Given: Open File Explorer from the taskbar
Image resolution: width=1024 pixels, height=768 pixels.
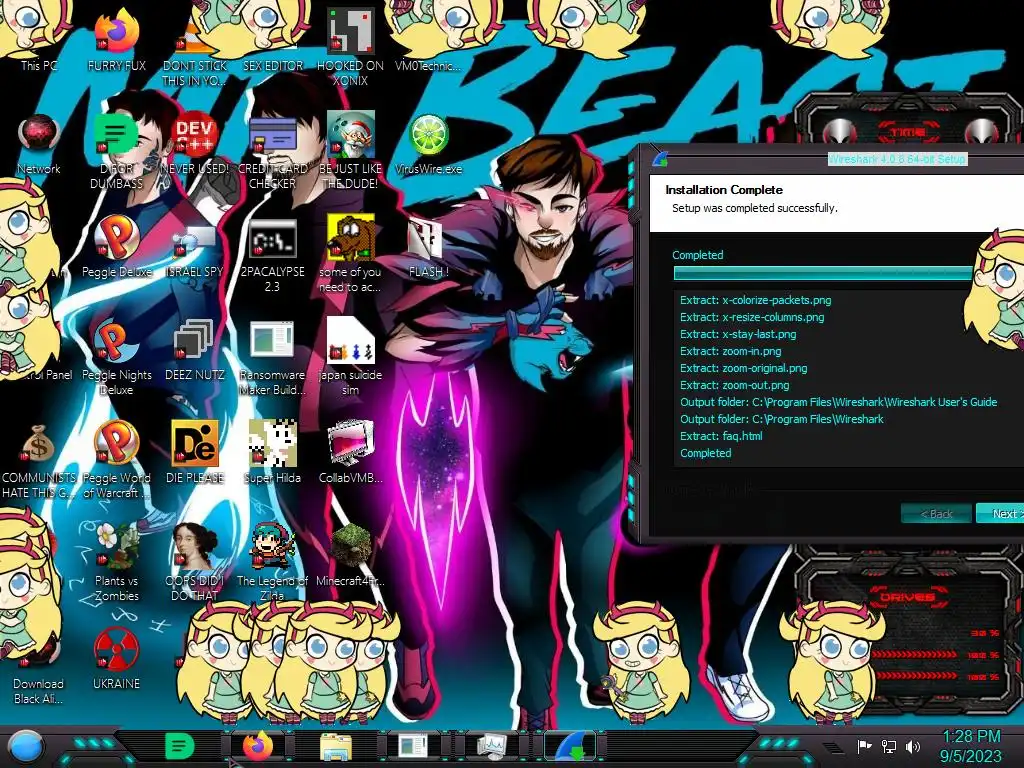Looking at the screenshot, I should (336, 746).
